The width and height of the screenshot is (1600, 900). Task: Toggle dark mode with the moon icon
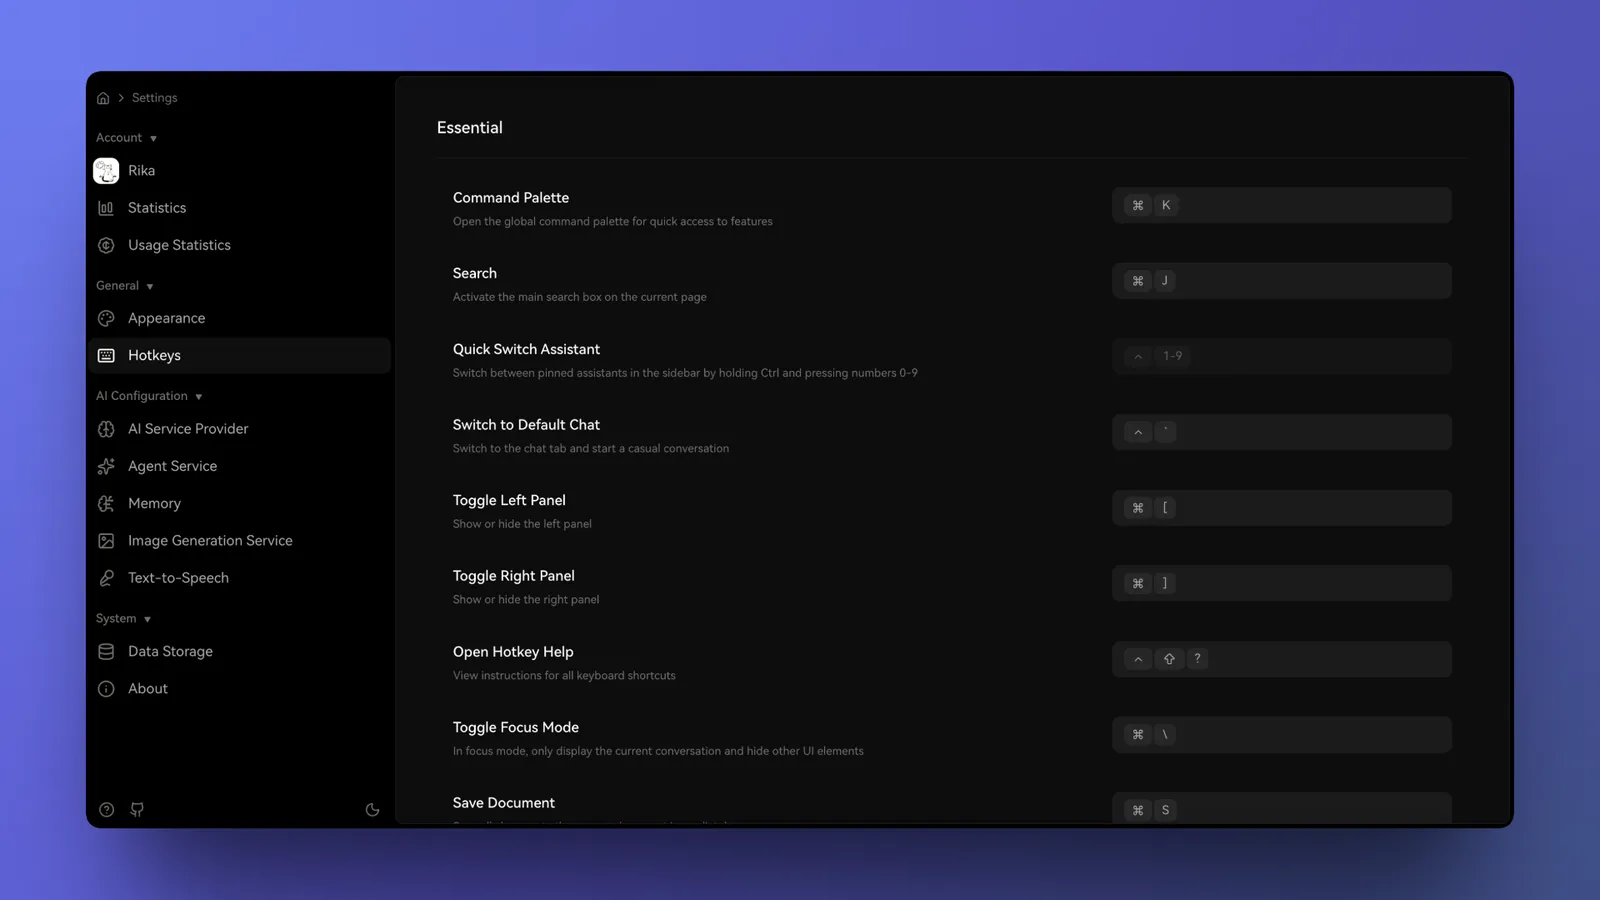click(x=372, y=810)
